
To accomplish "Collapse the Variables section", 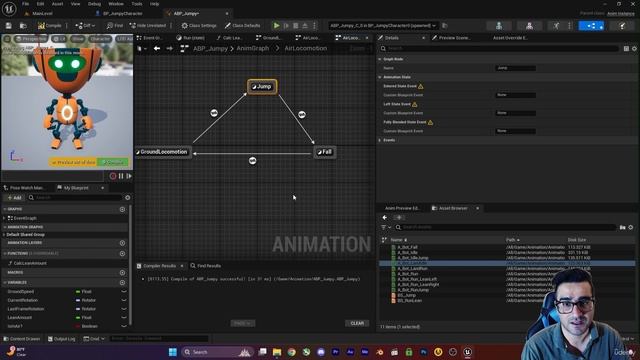I will pyautogui.click(x=4, y=282).
